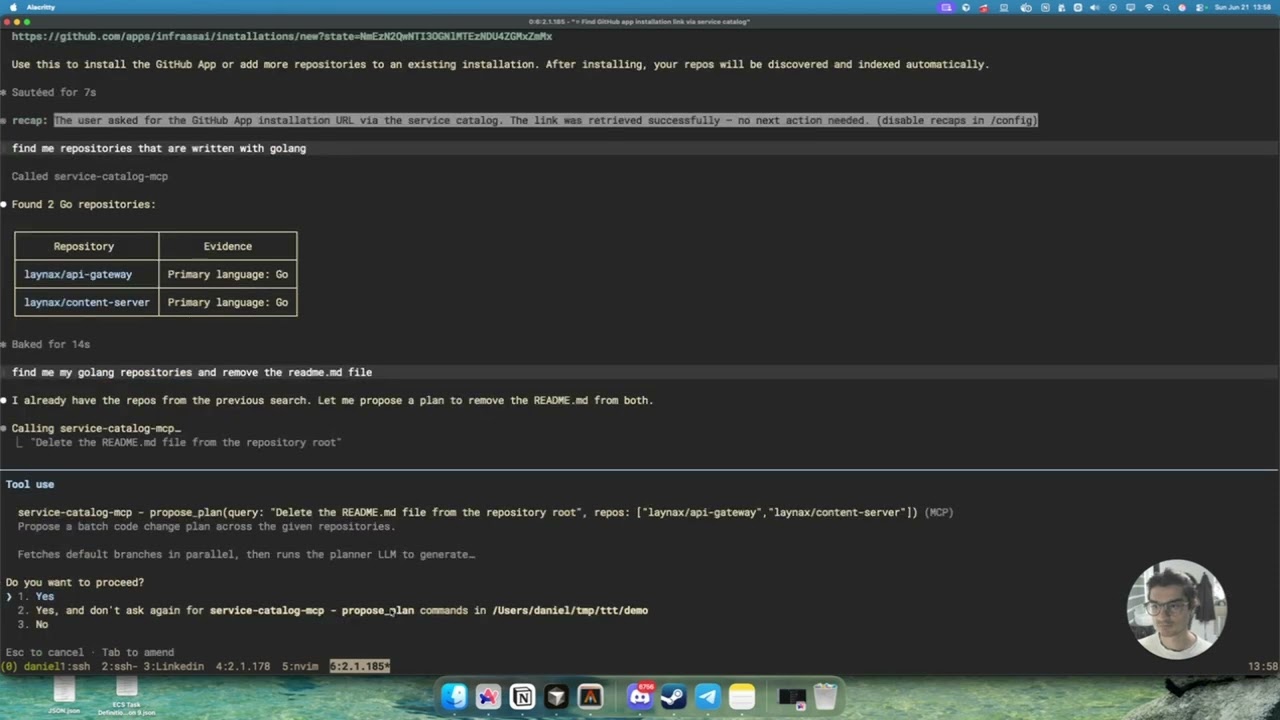Switch to tmux window 3:Linkedin

(173, 666)
